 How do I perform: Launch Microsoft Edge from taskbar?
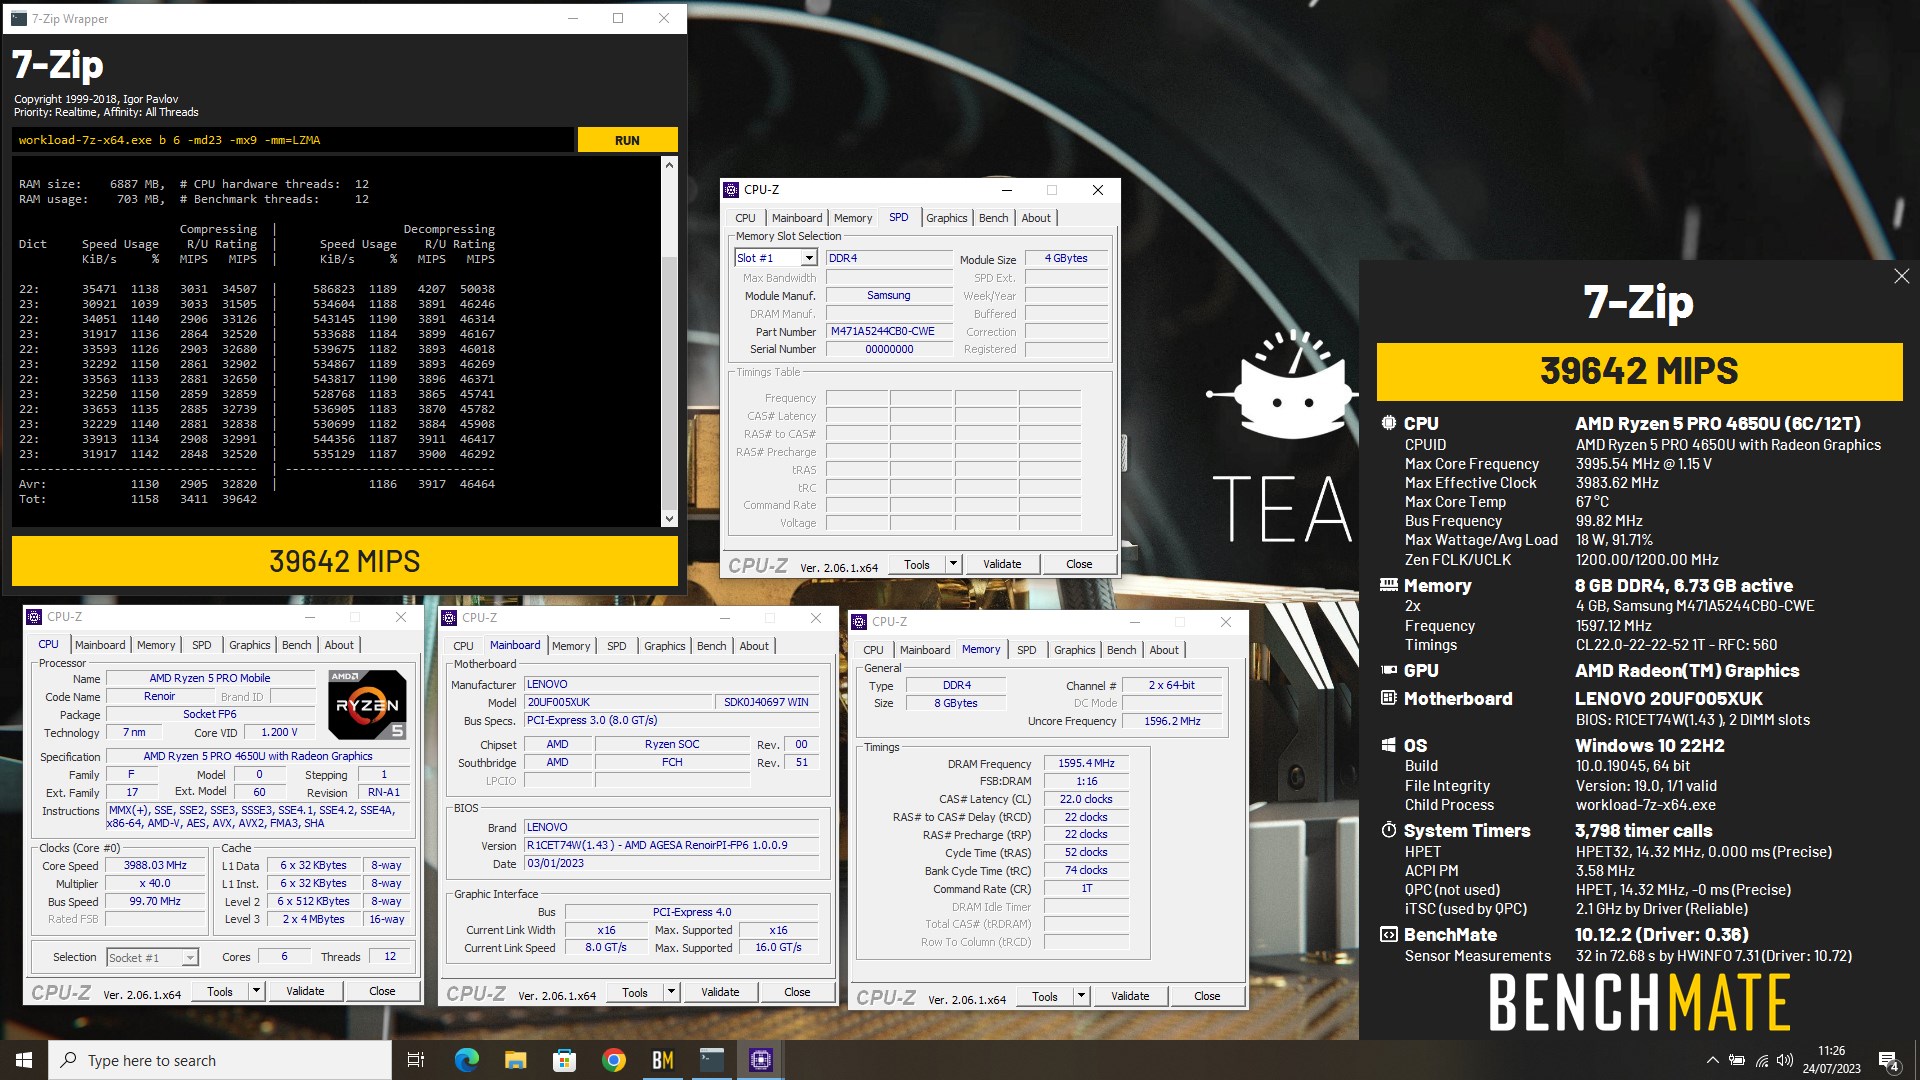click(466, 1060)
